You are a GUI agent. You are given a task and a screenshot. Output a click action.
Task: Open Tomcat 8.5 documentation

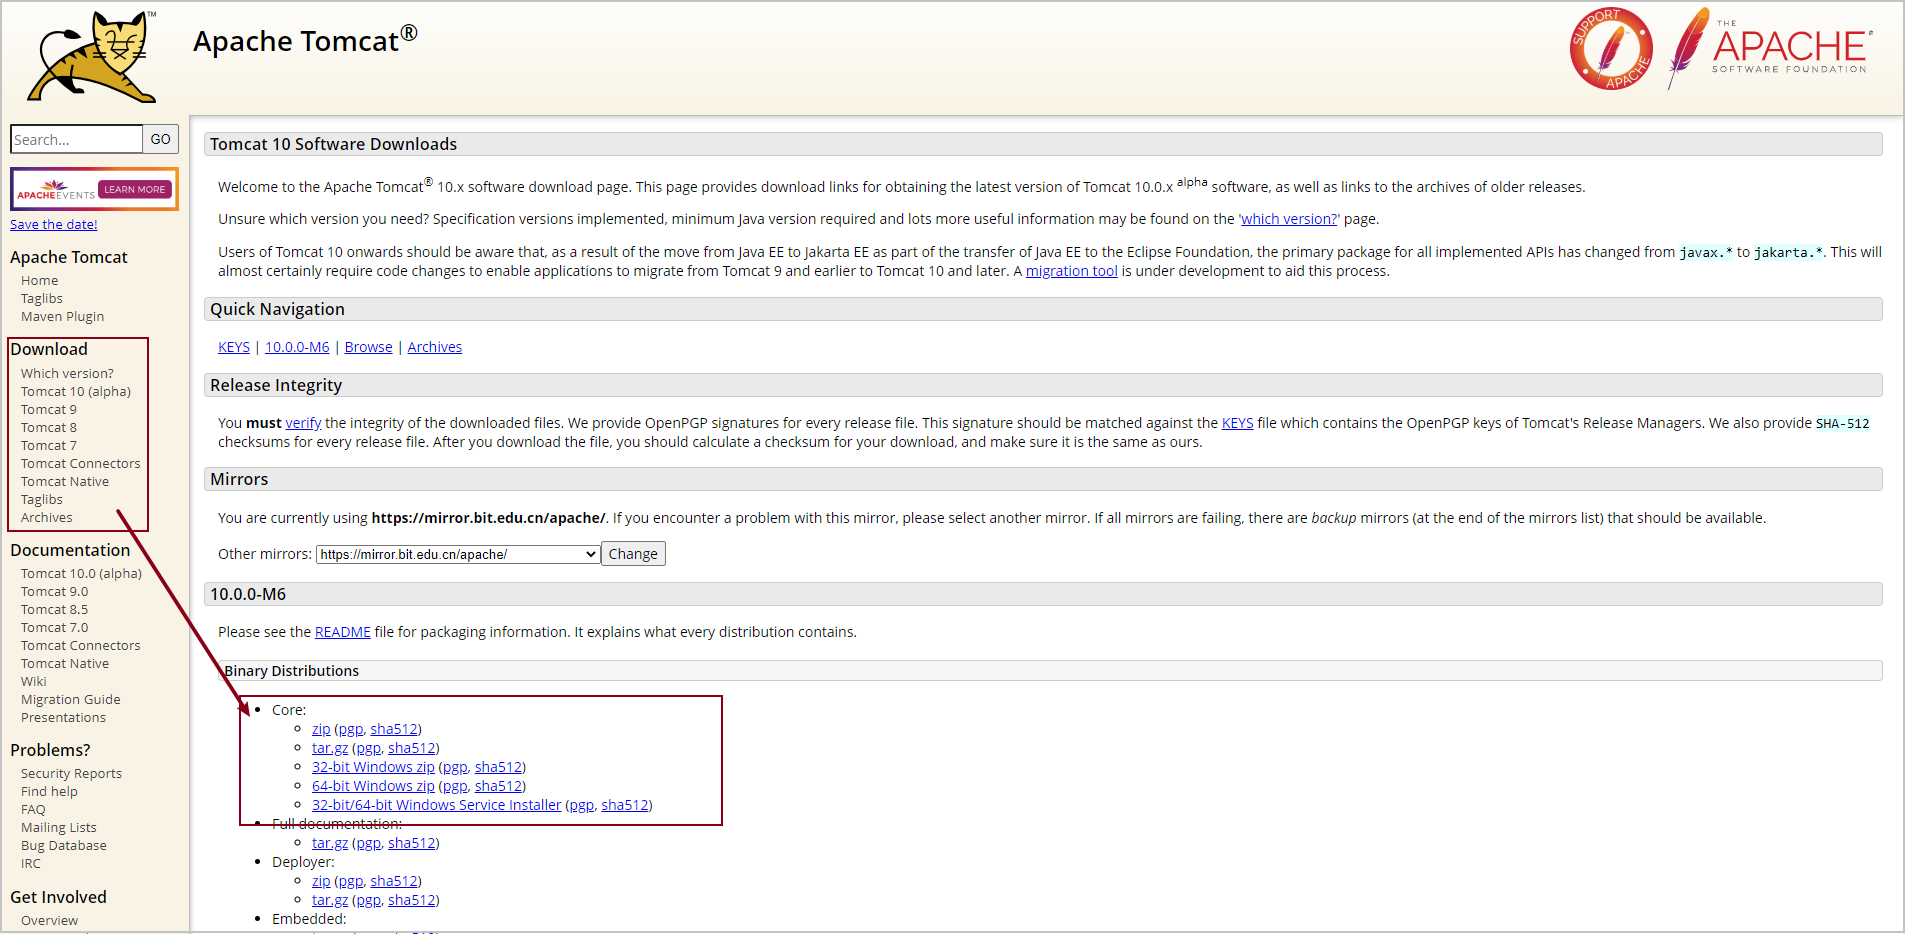pyautogui.click(x=55, y=610)
